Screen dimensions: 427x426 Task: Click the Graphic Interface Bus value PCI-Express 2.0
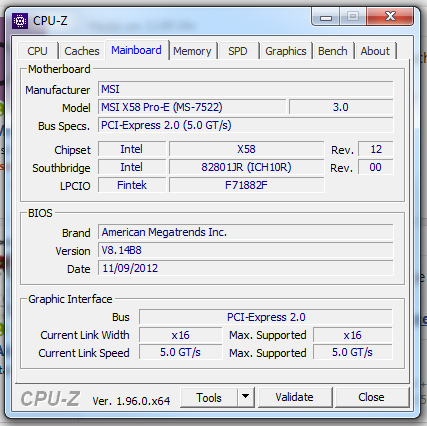266,317
